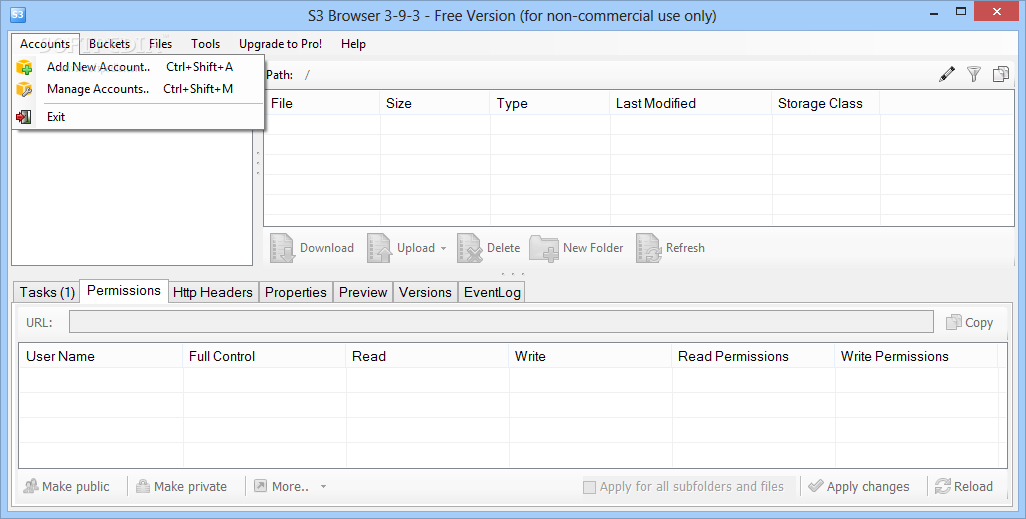
Task: Expand the More.. dropdown arrow
Action: coord(323,487)
